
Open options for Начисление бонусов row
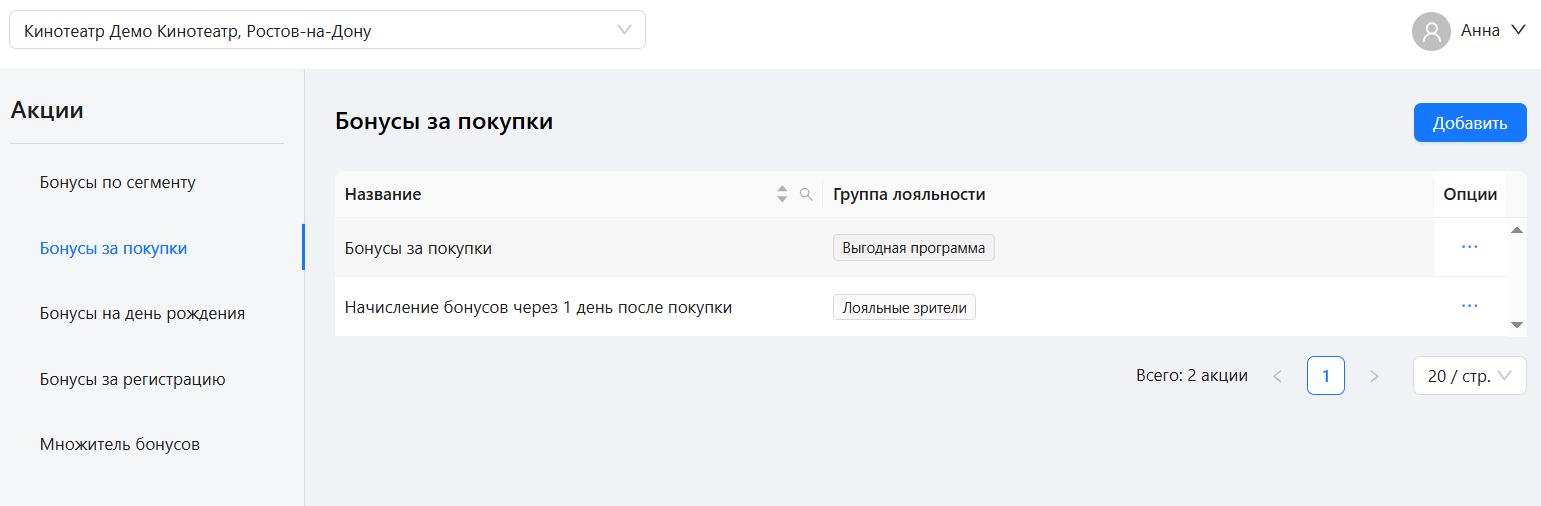(1469, 307)
